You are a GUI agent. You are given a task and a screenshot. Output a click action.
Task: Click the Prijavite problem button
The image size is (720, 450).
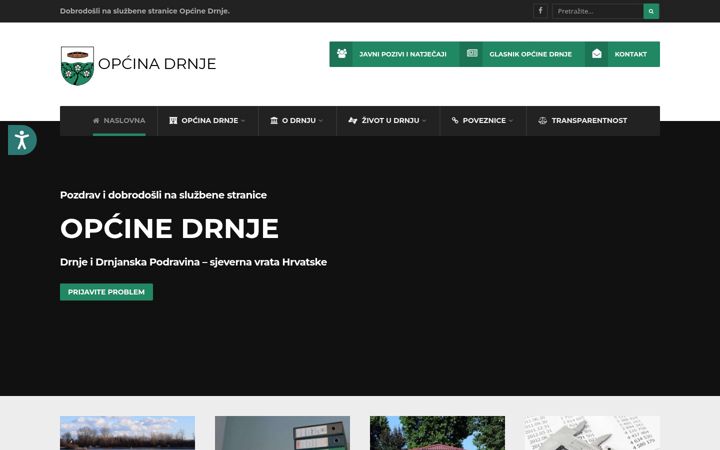106,292
